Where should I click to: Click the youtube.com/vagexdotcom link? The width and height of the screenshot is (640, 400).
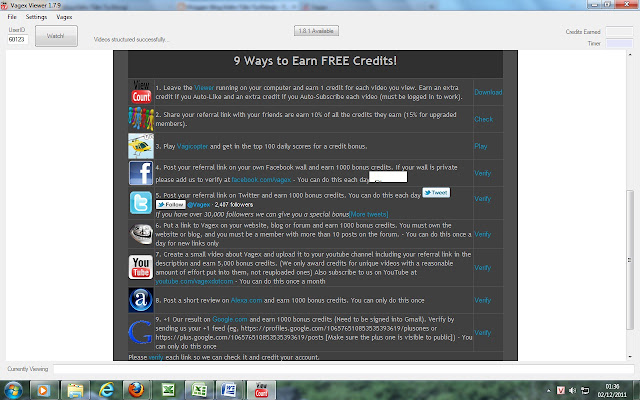pyautogui.click(x=194, y=281)
